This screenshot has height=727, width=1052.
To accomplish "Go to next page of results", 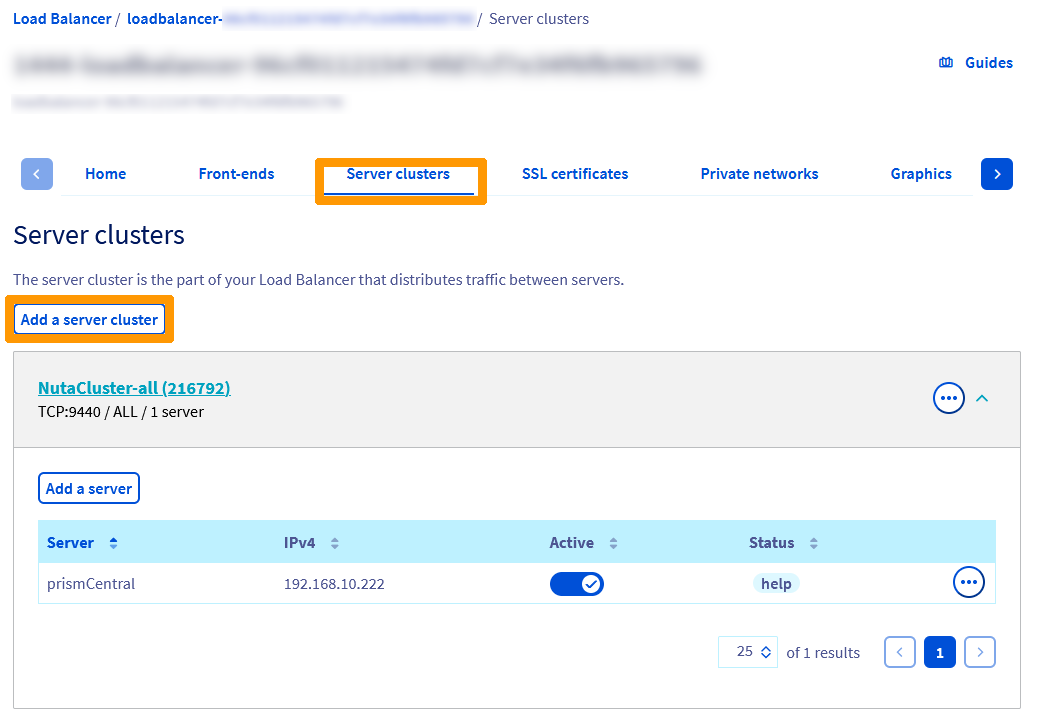I will pyautogui.click(x=979, y=651).
